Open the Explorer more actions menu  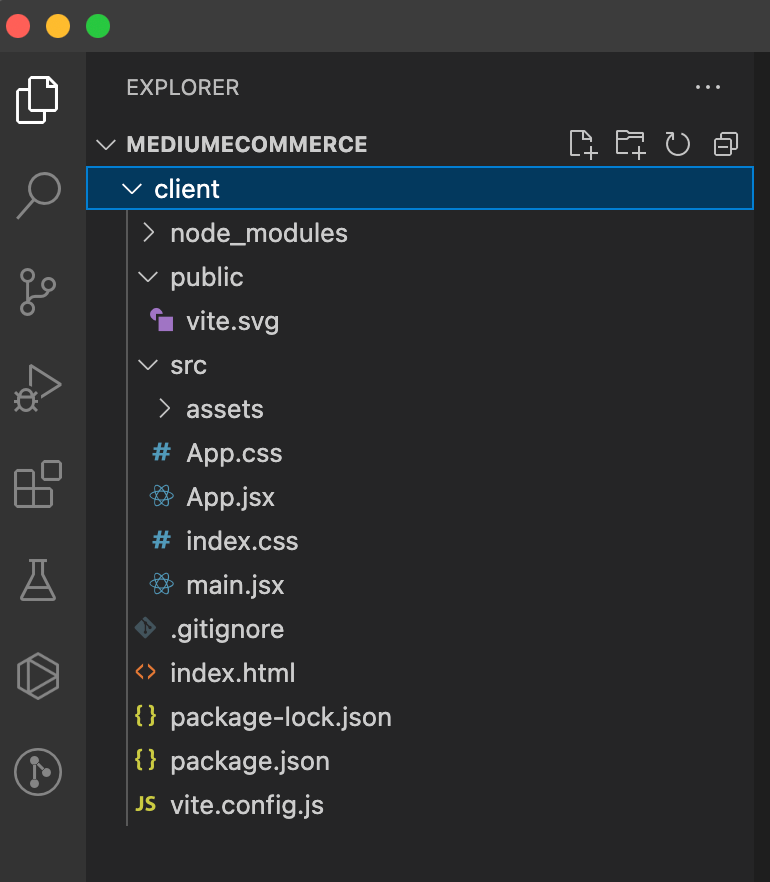coord(708,87)
